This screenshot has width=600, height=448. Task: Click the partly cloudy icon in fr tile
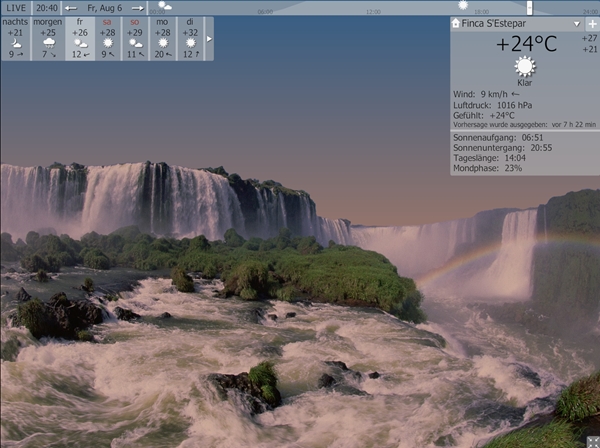click(x=80, y=43)
